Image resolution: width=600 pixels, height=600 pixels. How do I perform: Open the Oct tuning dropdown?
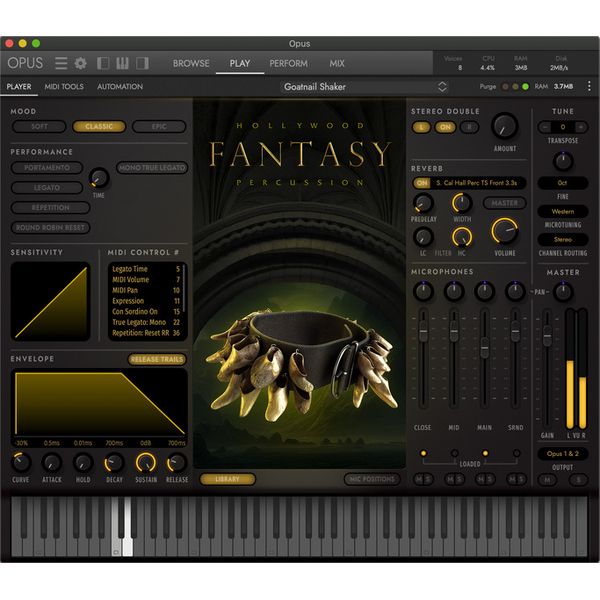562,183
